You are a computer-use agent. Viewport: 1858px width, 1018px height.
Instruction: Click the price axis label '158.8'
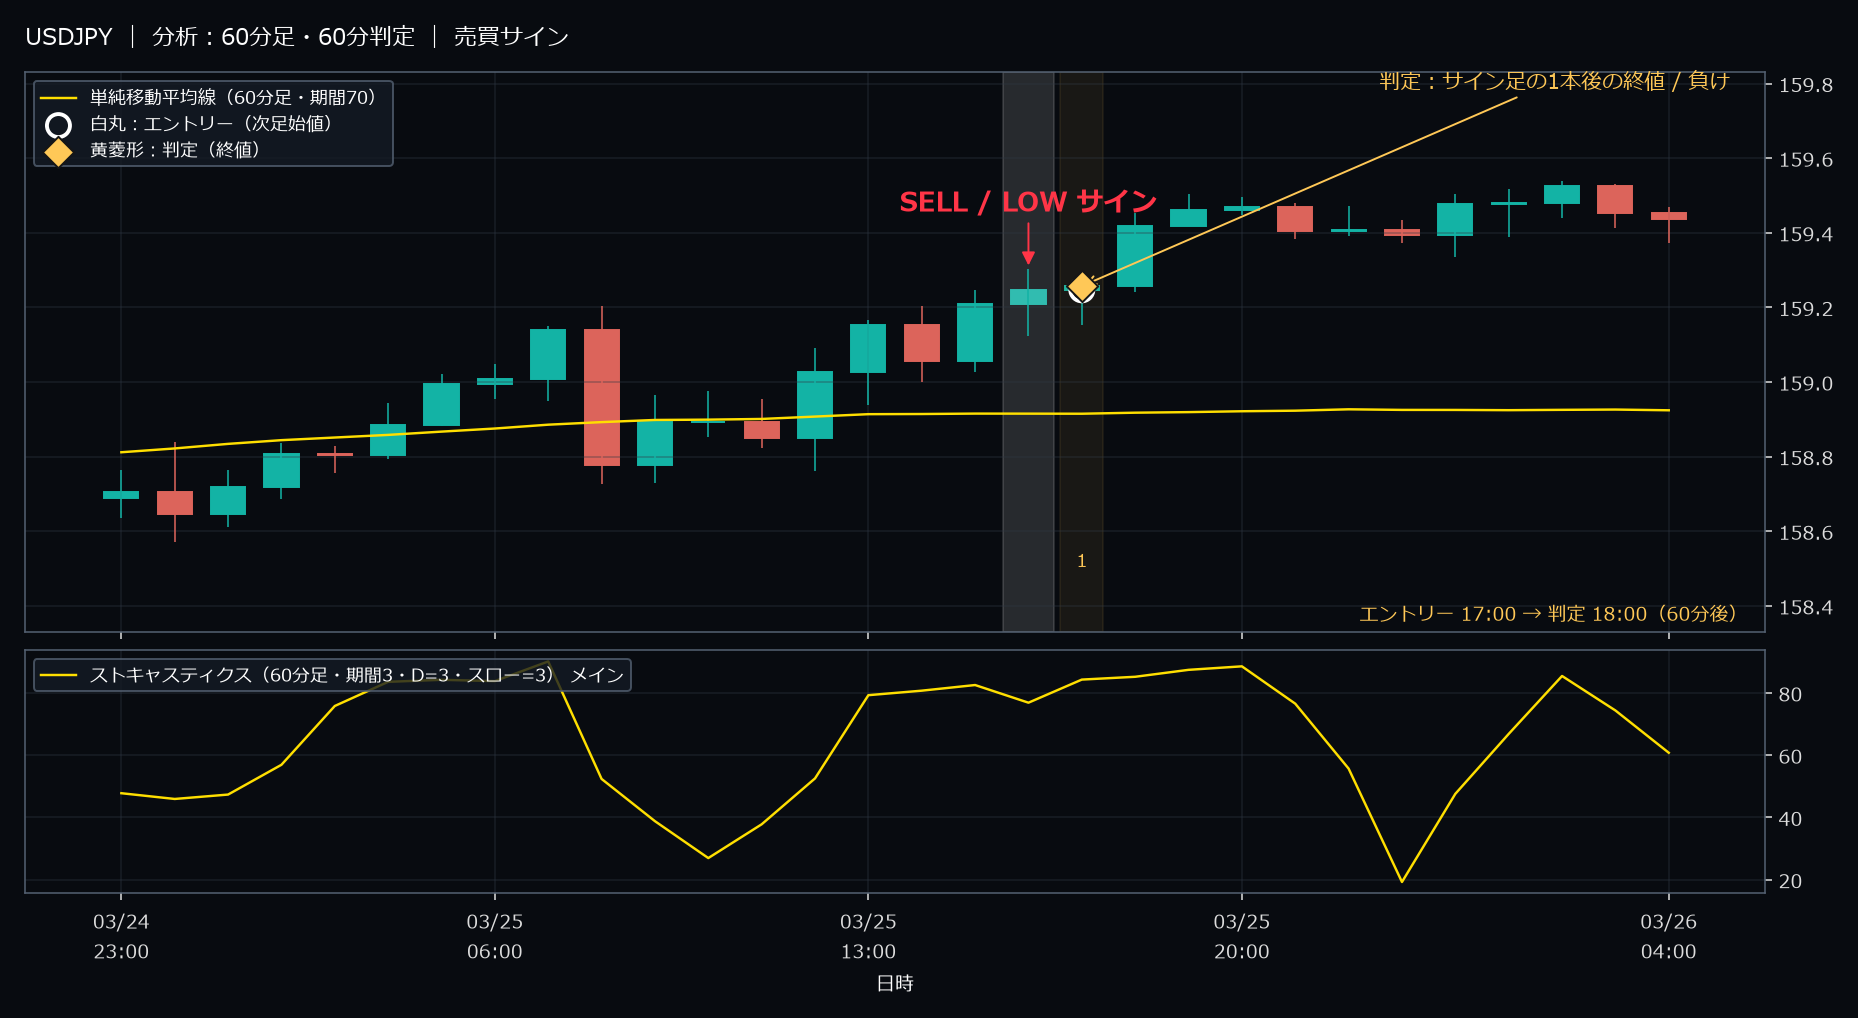click(1805, 458)
